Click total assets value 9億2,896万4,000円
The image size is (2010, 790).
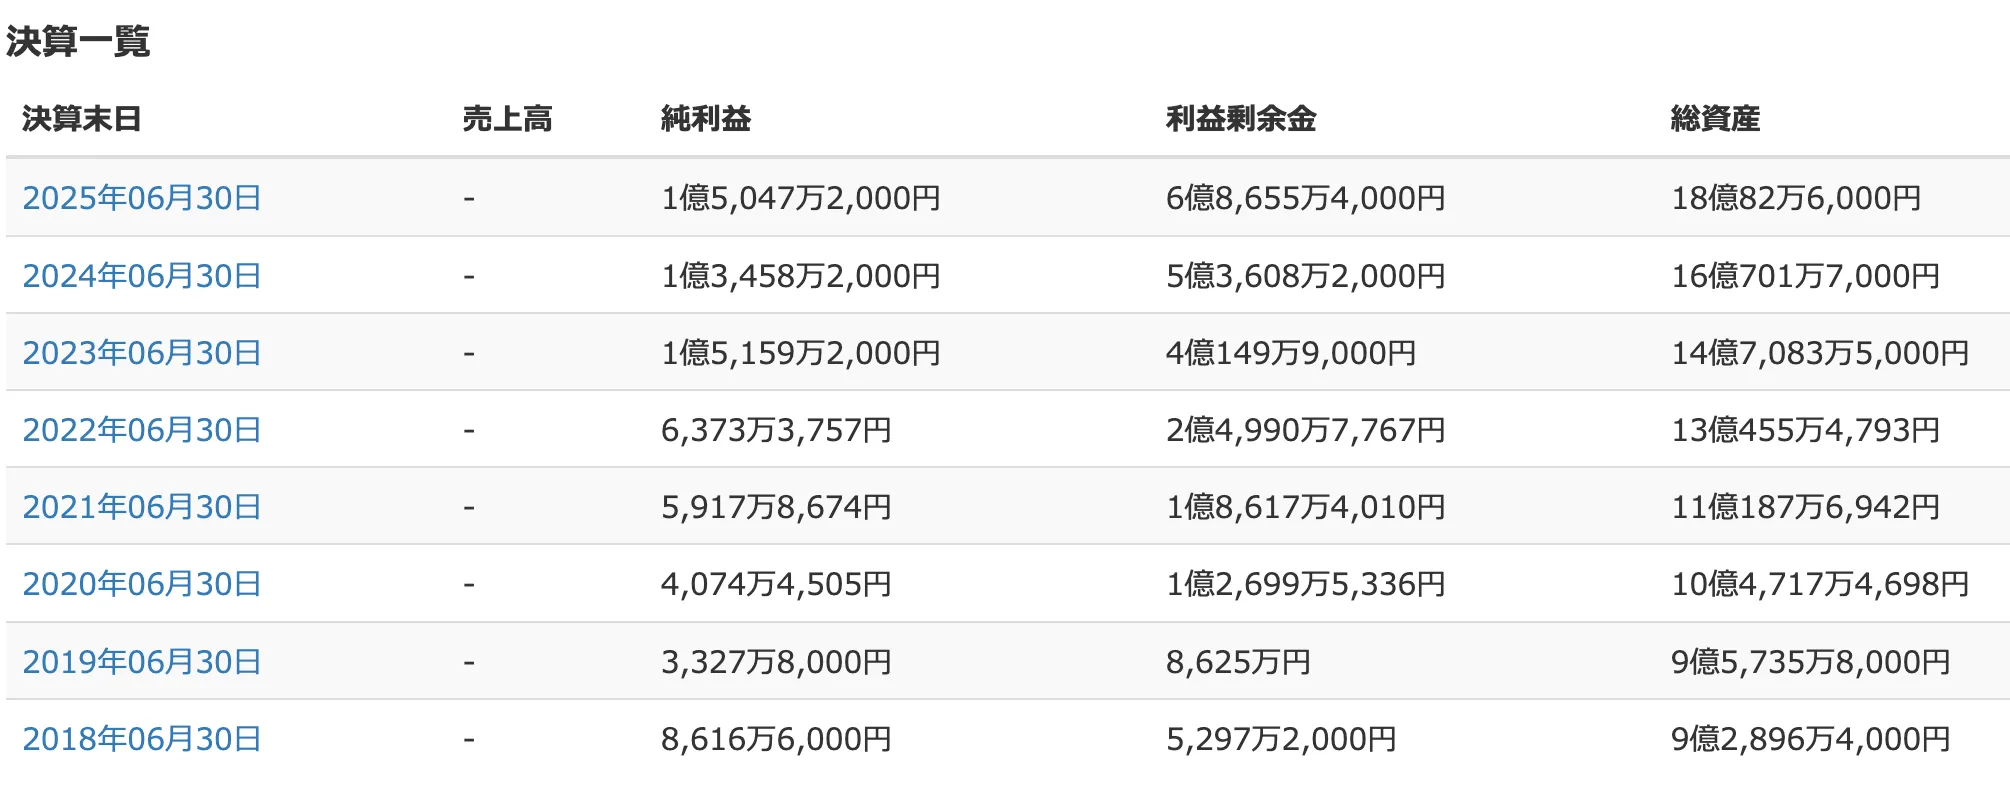1810,739
